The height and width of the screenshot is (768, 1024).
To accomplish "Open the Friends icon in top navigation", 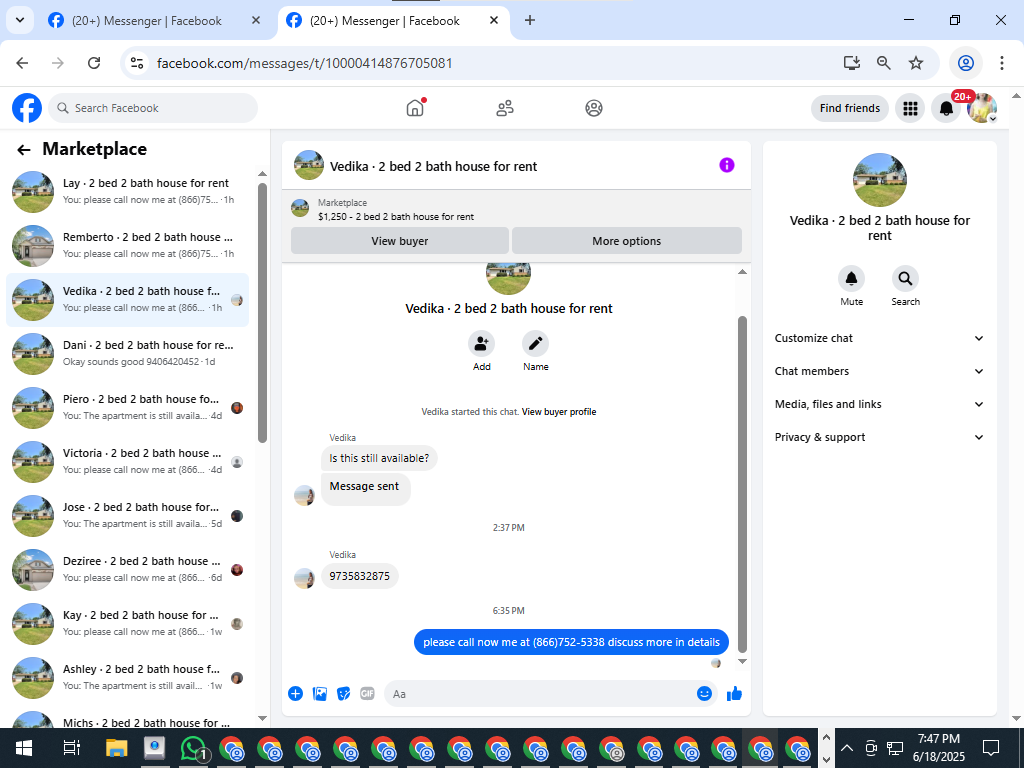I will pos(505,108).
